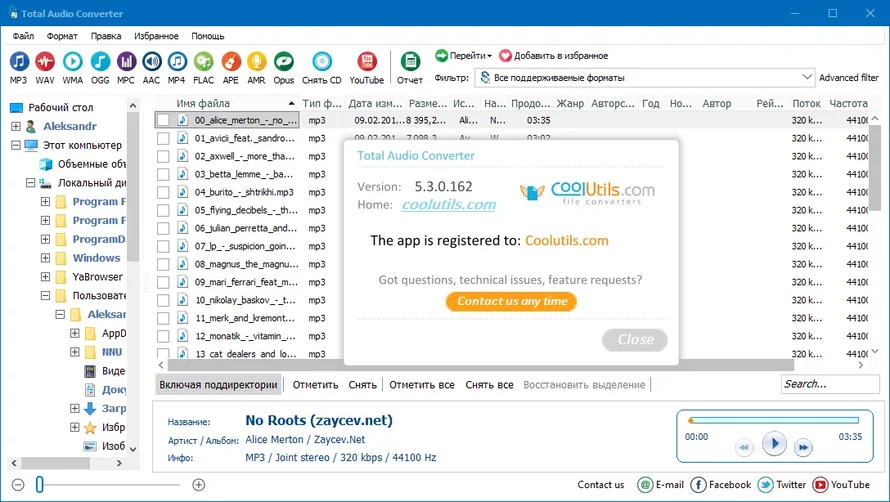This screenshot has height=502, width=890.
Task: Expand the NNU folder node
Action: click(x=75, y=352)
